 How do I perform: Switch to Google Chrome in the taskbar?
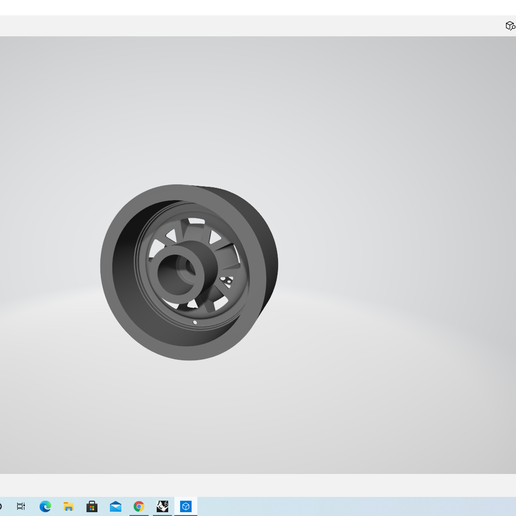pos(139,506)
